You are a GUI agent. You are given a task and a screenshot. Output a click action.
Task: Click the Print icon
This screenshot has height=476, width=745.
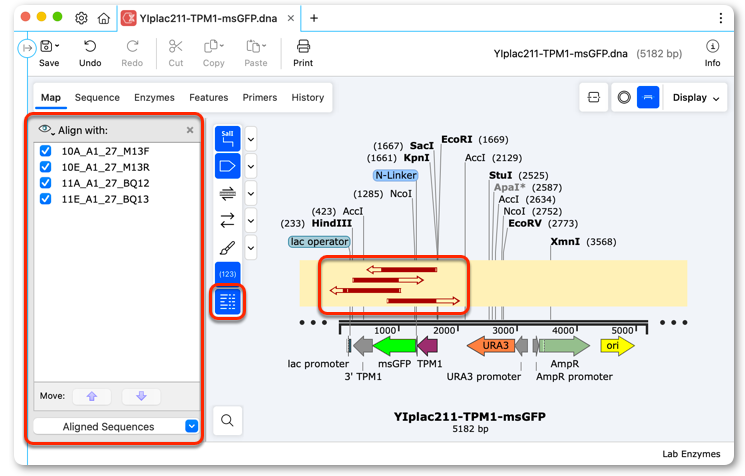(303, 47)
